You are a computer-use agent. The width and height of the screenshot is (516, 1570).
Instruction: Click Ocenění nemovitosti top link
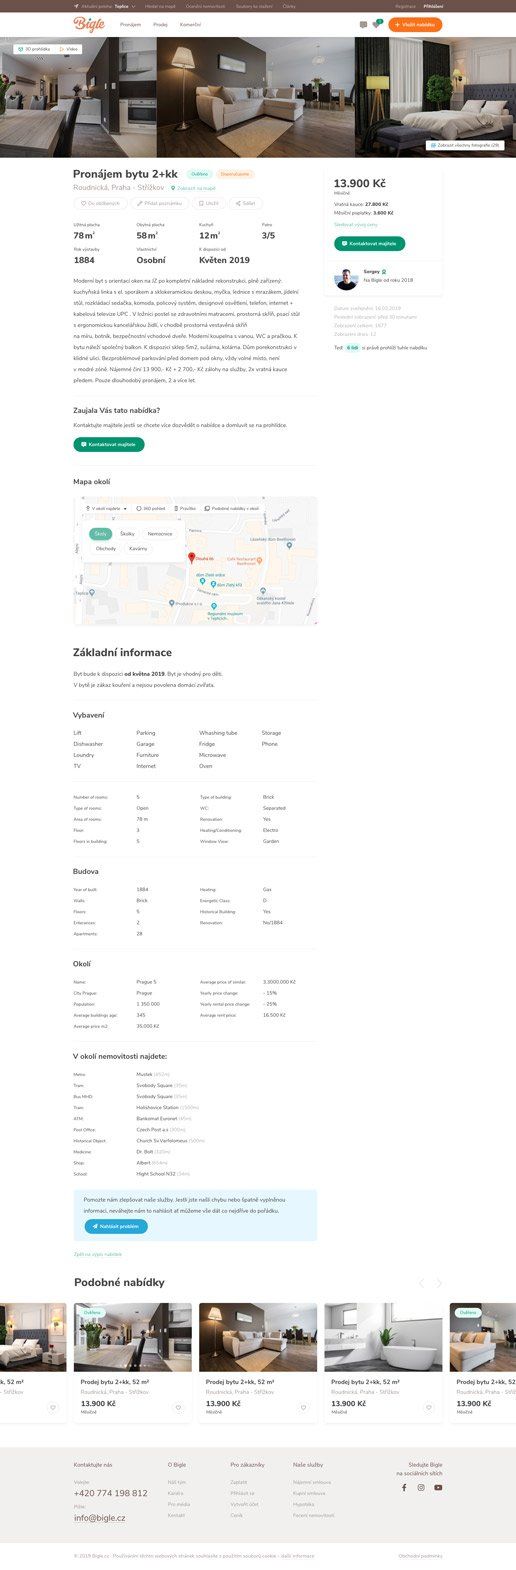205,6
